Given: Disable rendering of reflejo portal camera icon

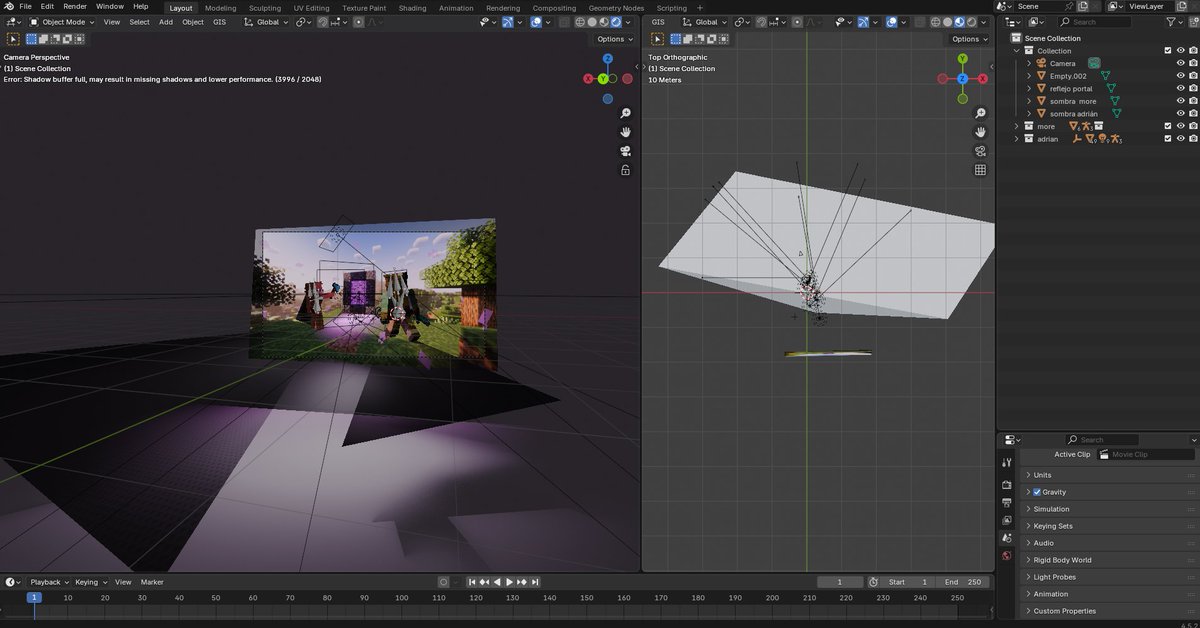Looking at the screenshot, I should [x=1194, y=88].
